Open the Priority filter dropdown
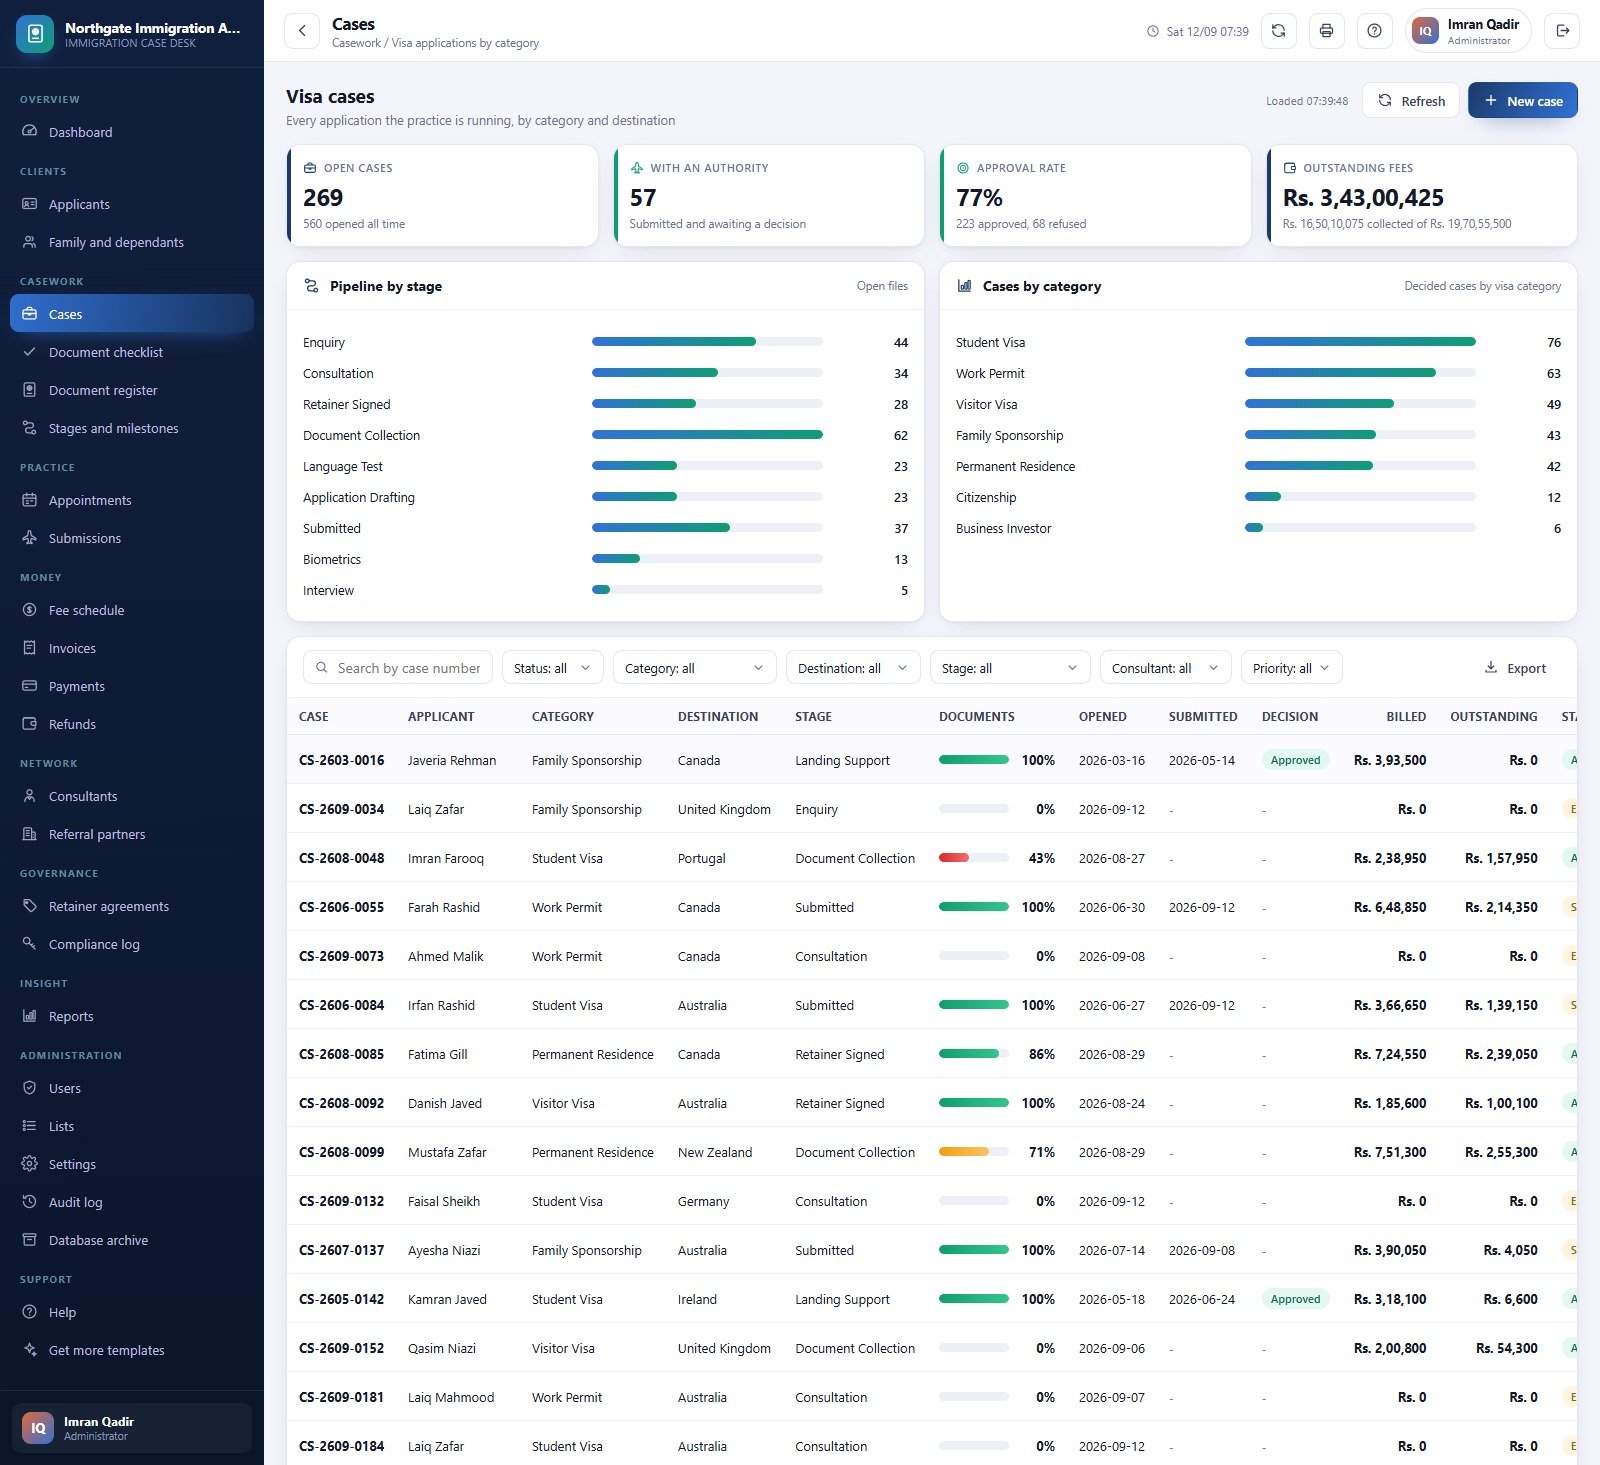Screen dimensions: 1600x1465 1291,668
